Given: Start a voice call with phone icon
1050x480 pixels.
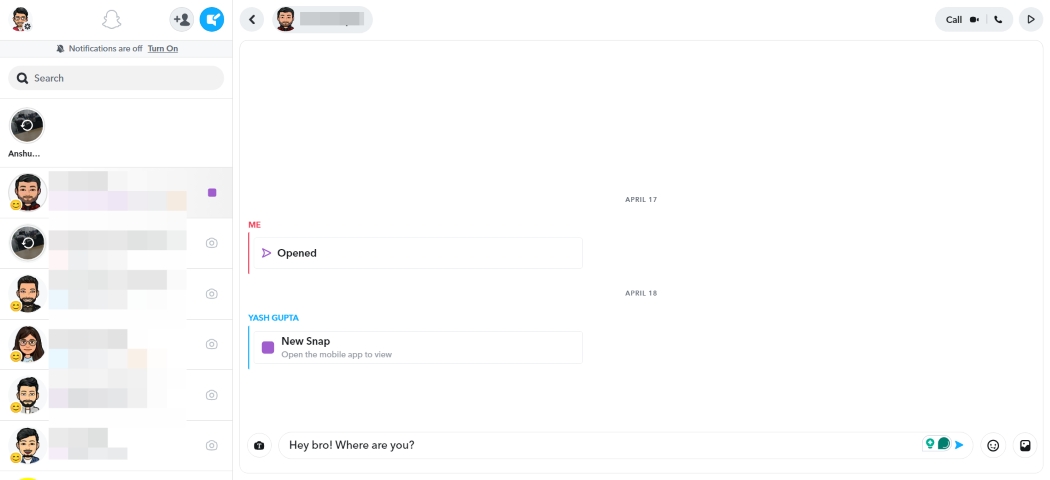Looking at the screenshot, I should coord(999,19).
